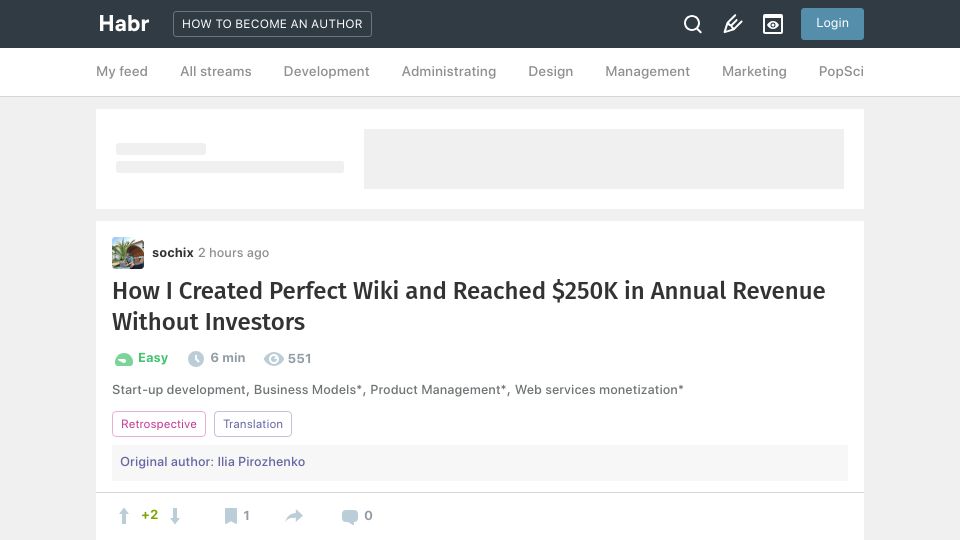Open the Business Models hub link
Screen dimensions: 960x540
(307, 390)
